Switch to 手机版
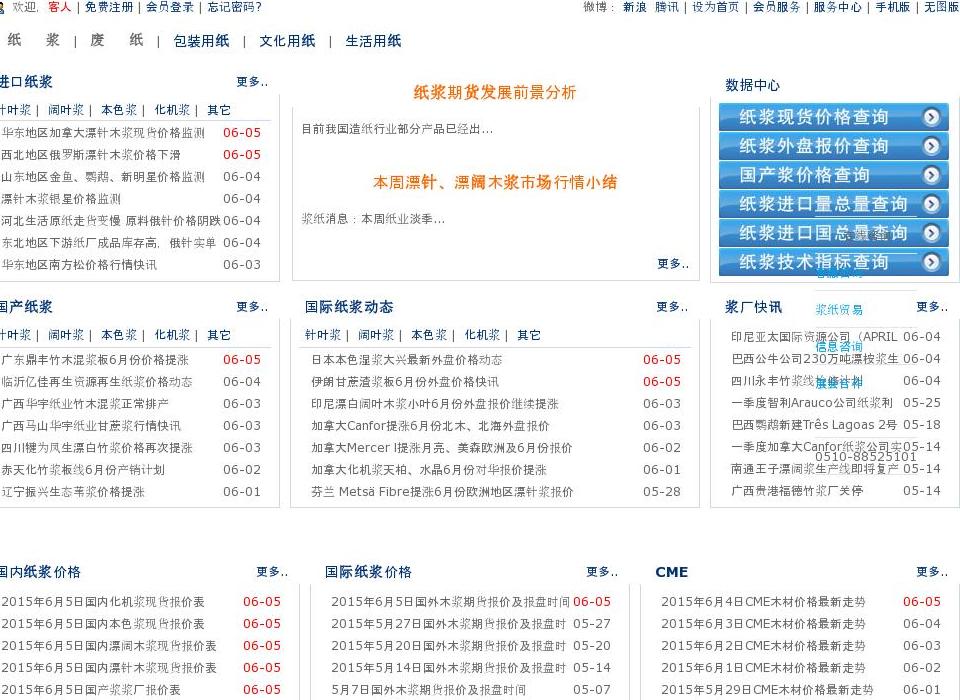The image size is (960, 700). pos(892,7)
